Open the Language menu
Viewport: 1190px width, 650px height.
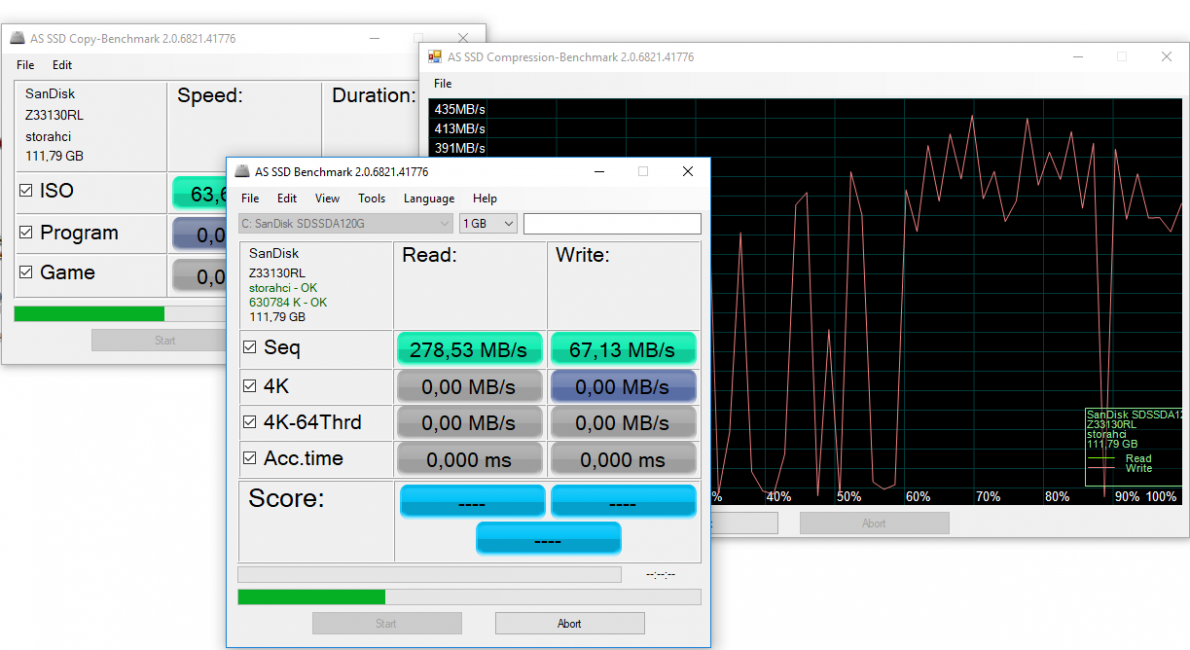pos(428,198)
